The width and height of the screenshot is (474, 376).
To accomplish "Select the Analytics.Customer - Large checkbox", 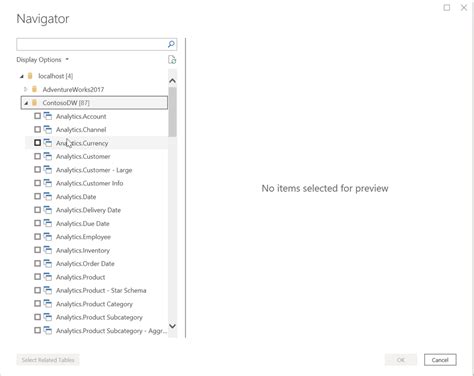I will (x=37, y=170).
